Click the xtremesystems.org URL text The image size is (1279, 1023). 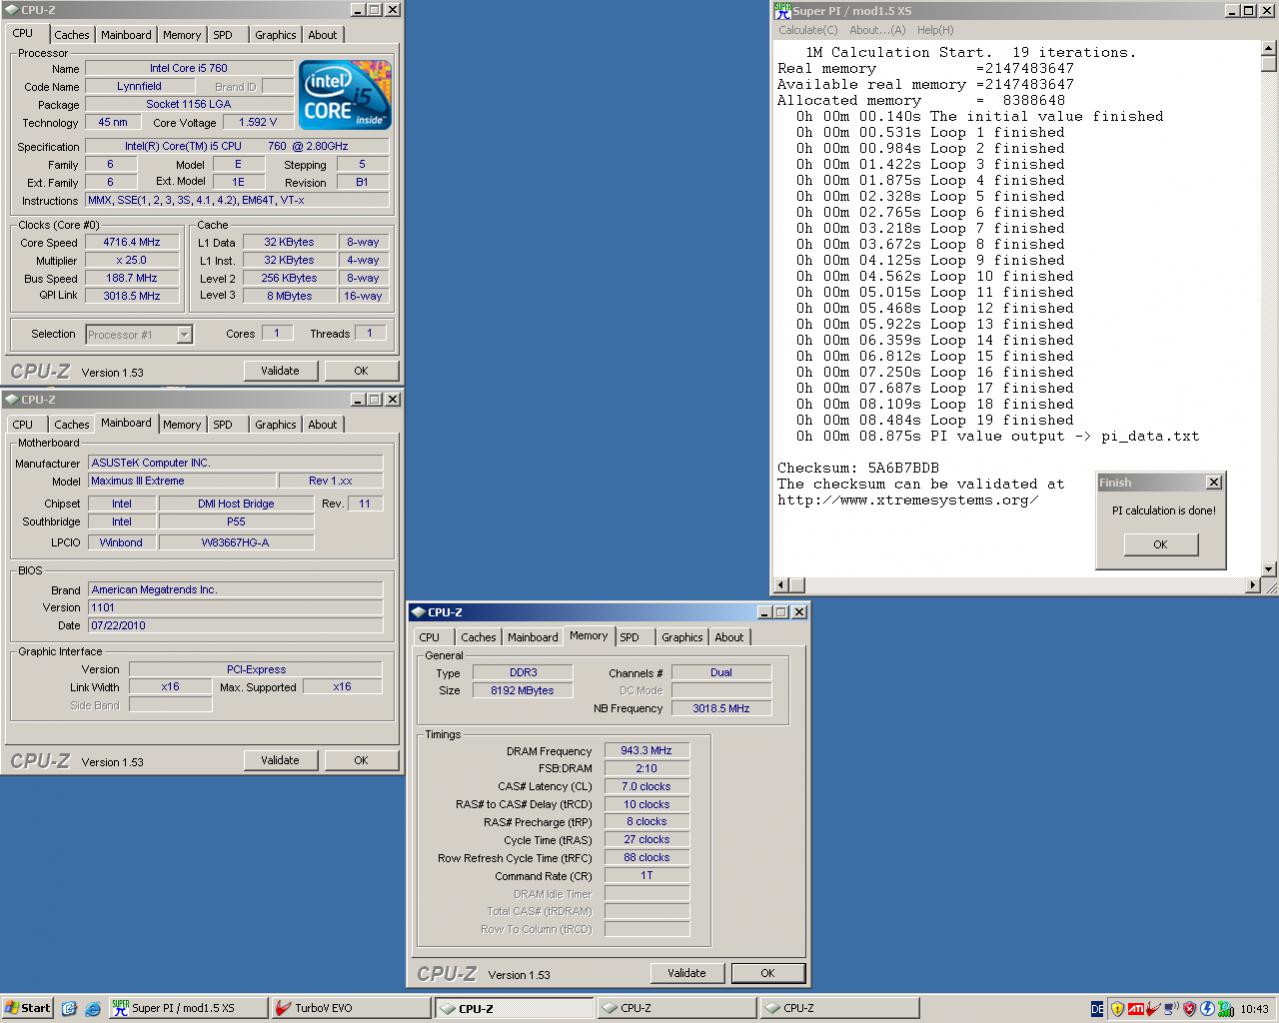click(908, 500)
